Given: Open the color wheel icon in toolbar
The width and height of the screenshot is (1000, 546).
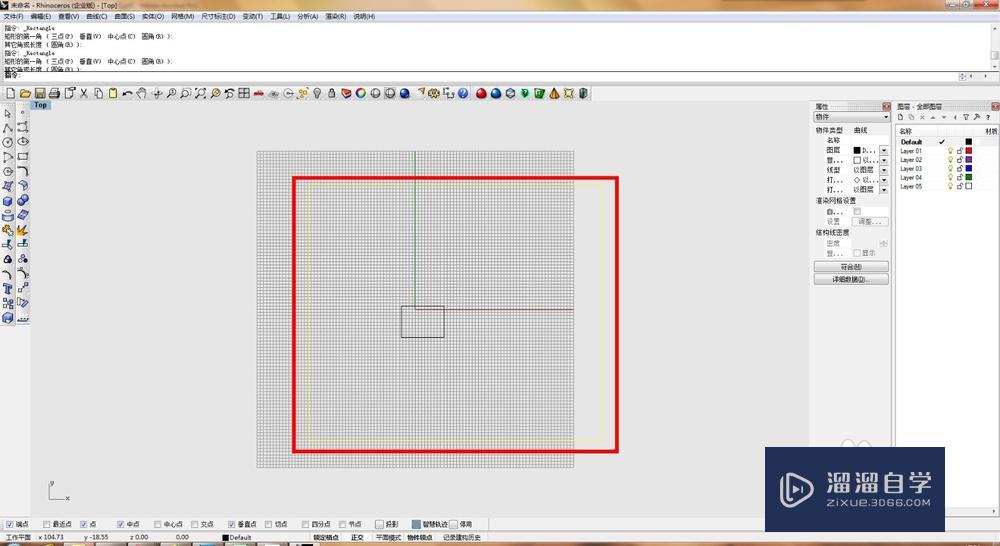Looking at the screenshot, I should 361,93.
